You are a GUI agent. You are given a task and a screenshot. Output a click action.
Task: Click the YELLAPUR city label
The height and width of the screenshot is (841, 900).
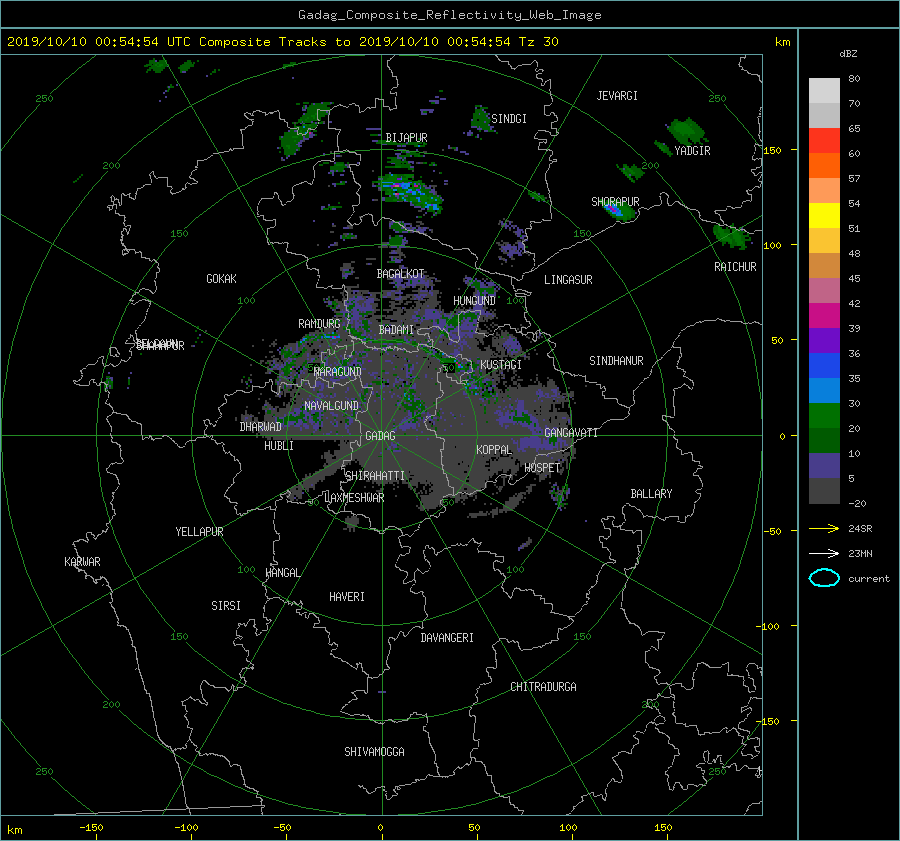click(x=199, y=532)
